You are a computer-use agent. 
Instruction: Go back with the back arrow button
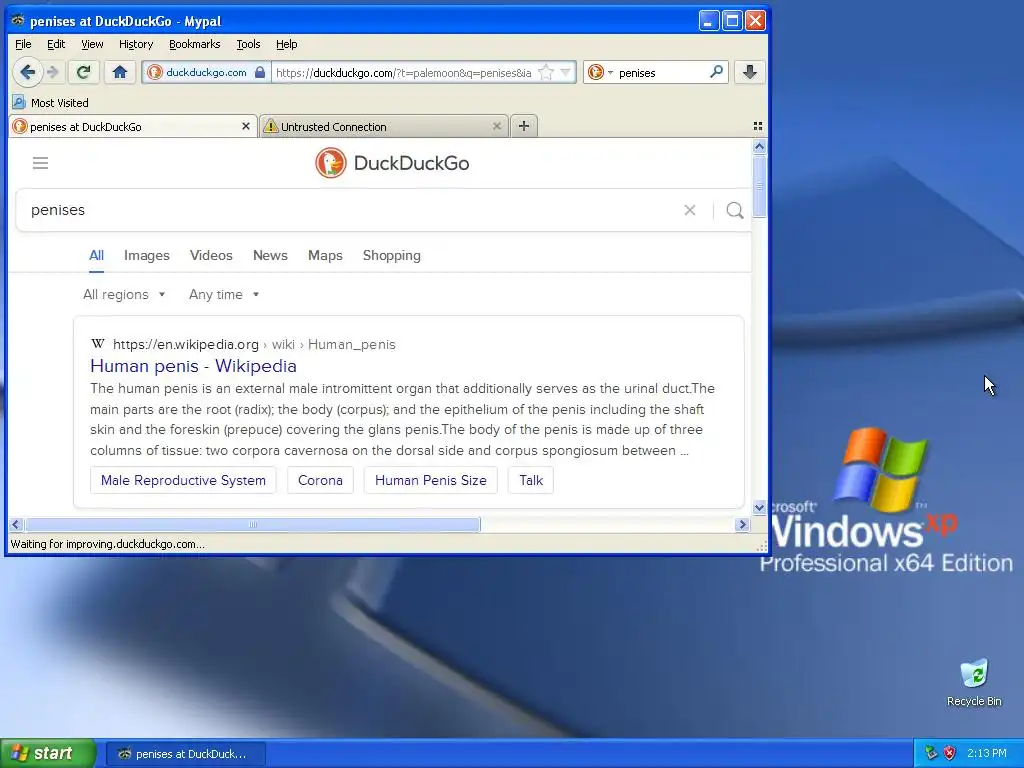point(27,72)
